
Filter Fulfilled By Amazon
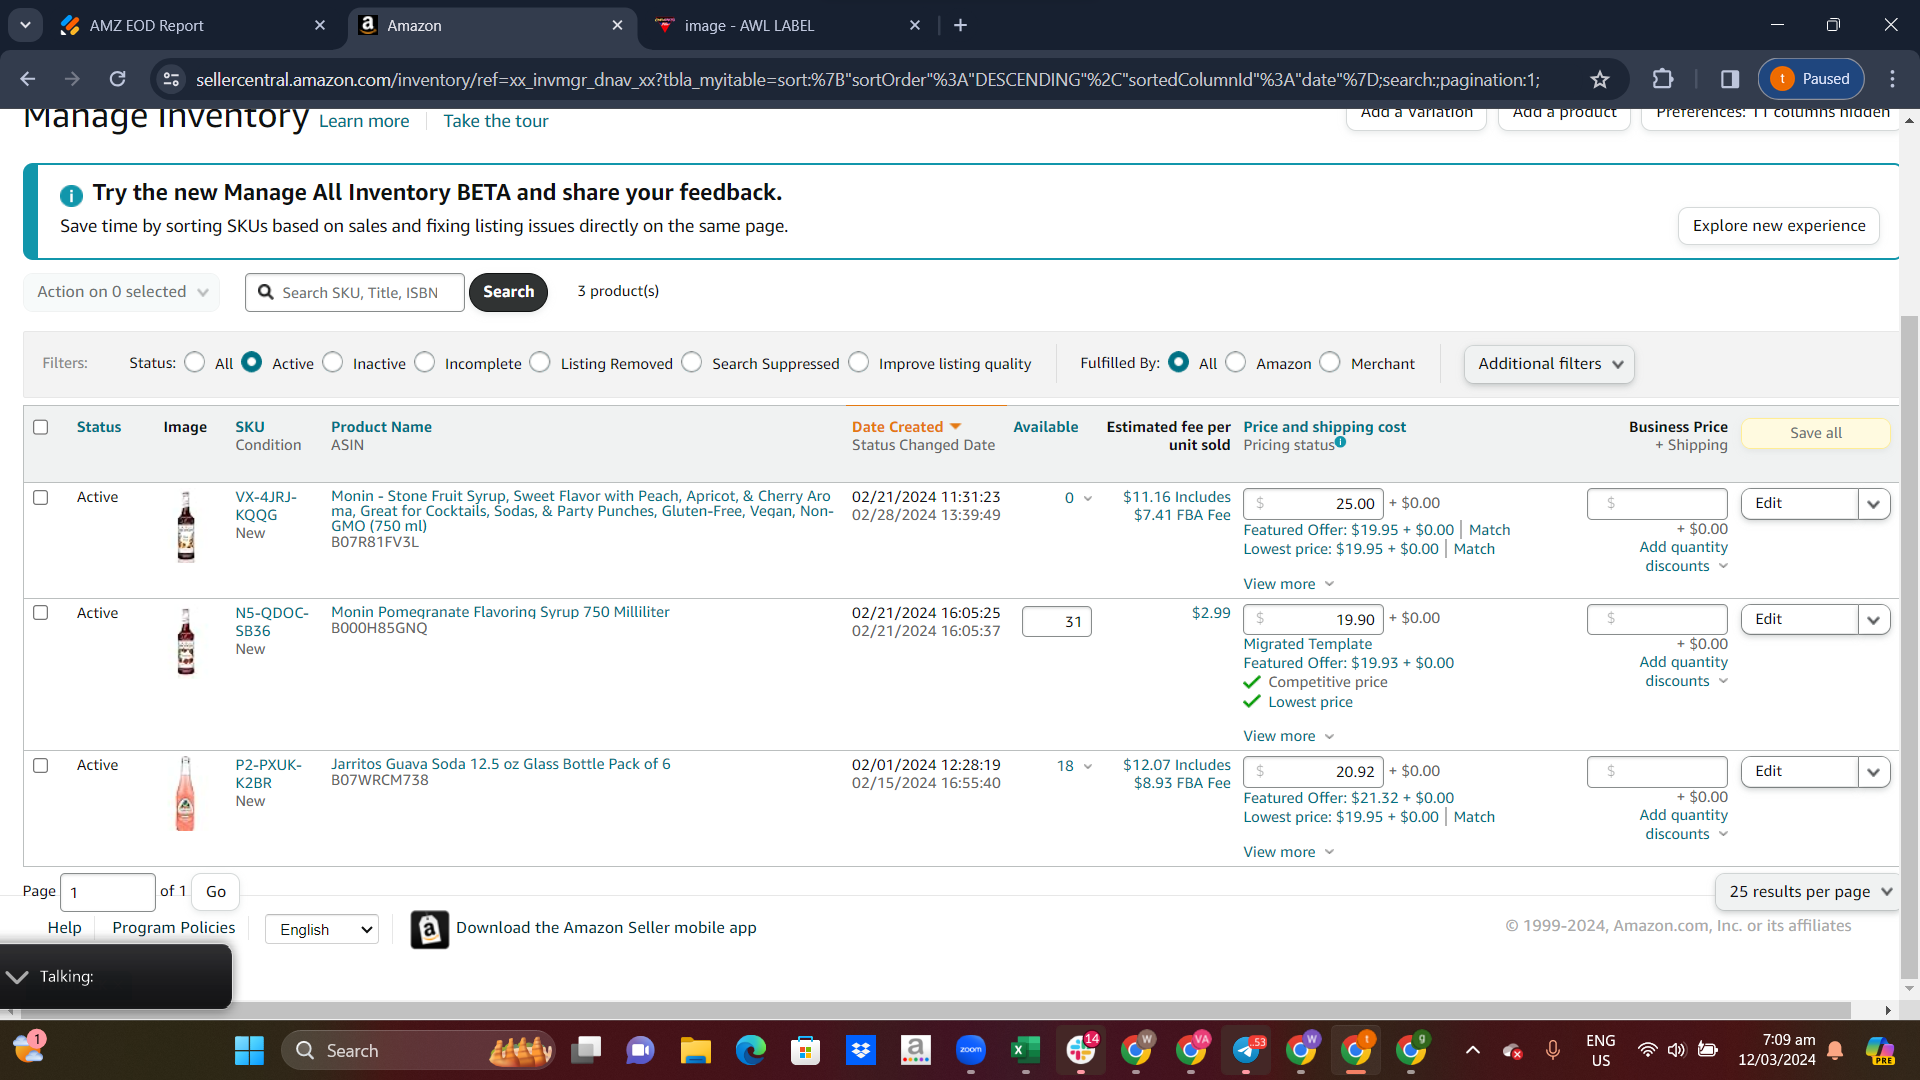1236,362
